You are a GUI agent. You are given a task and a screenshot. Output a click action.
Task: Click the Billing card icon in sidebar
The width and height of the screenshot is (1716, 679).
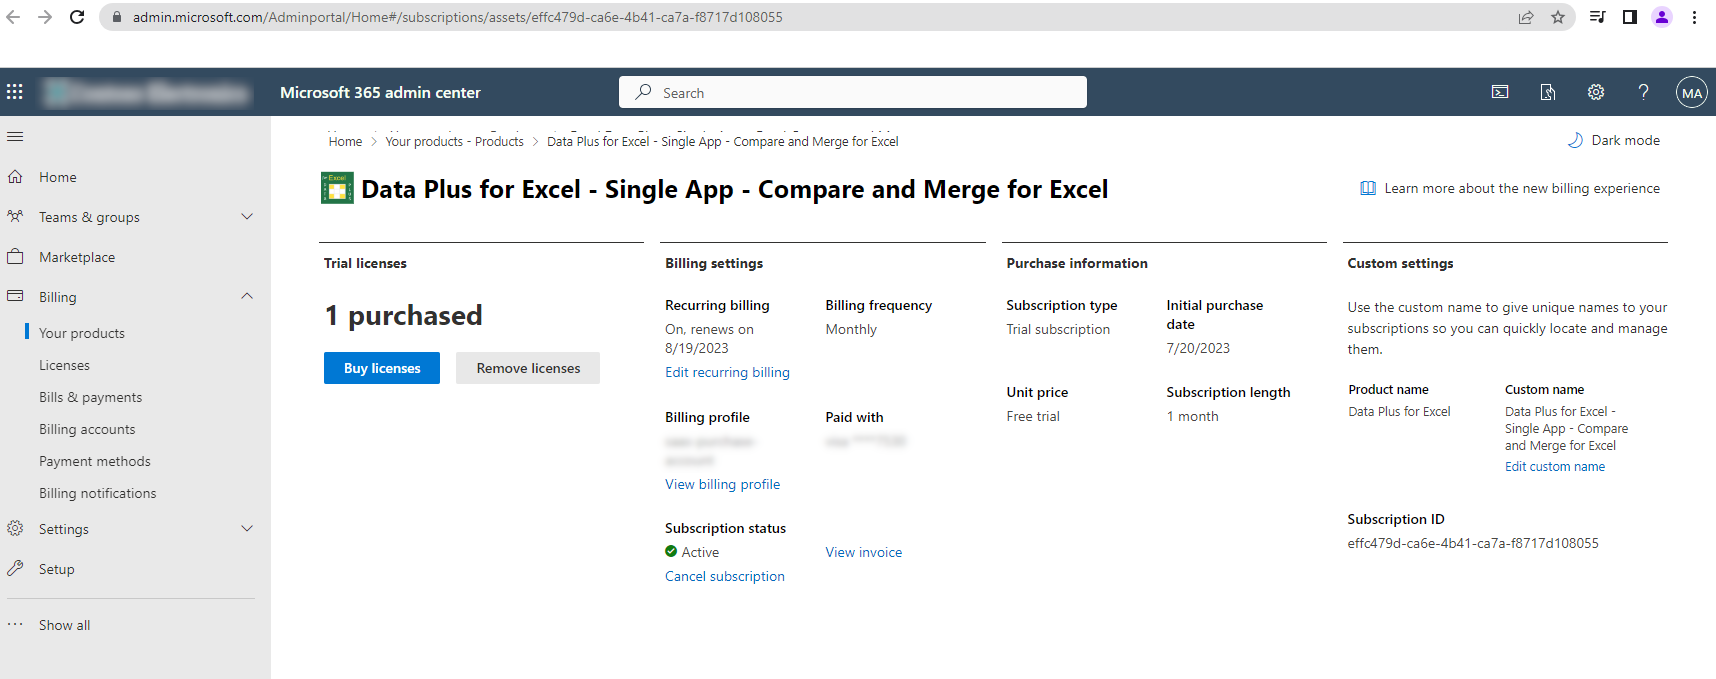tap(15, 297)
